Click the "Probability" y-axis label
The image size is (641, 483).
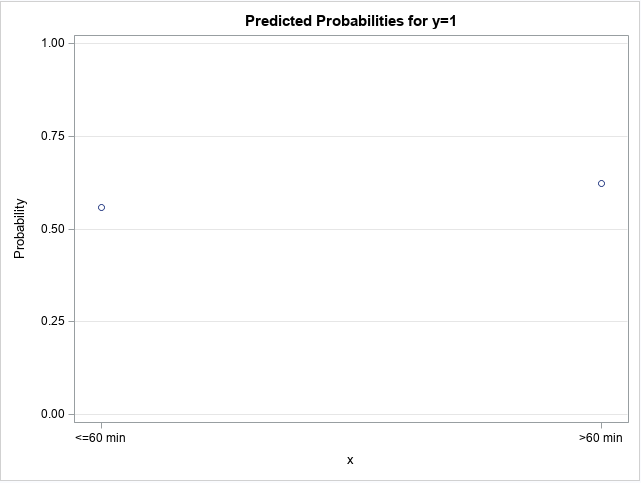(20, 229)
